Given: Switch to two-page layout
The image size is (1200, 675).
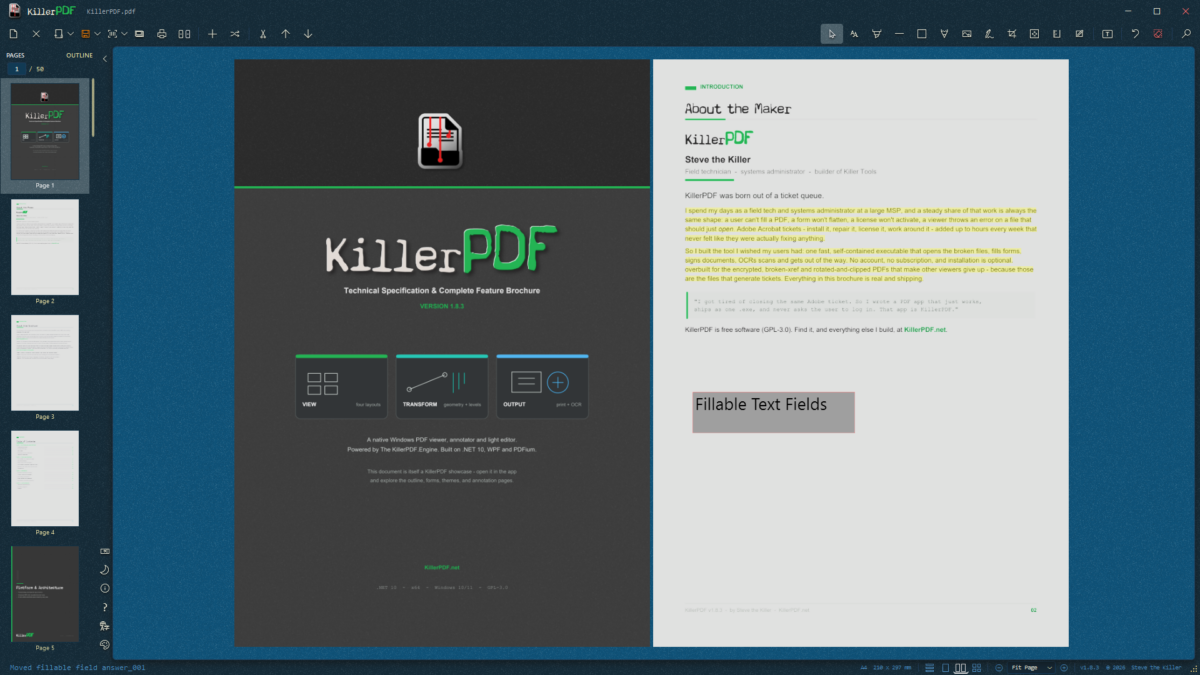Looking at the screenshot, I should pos(961,667).
